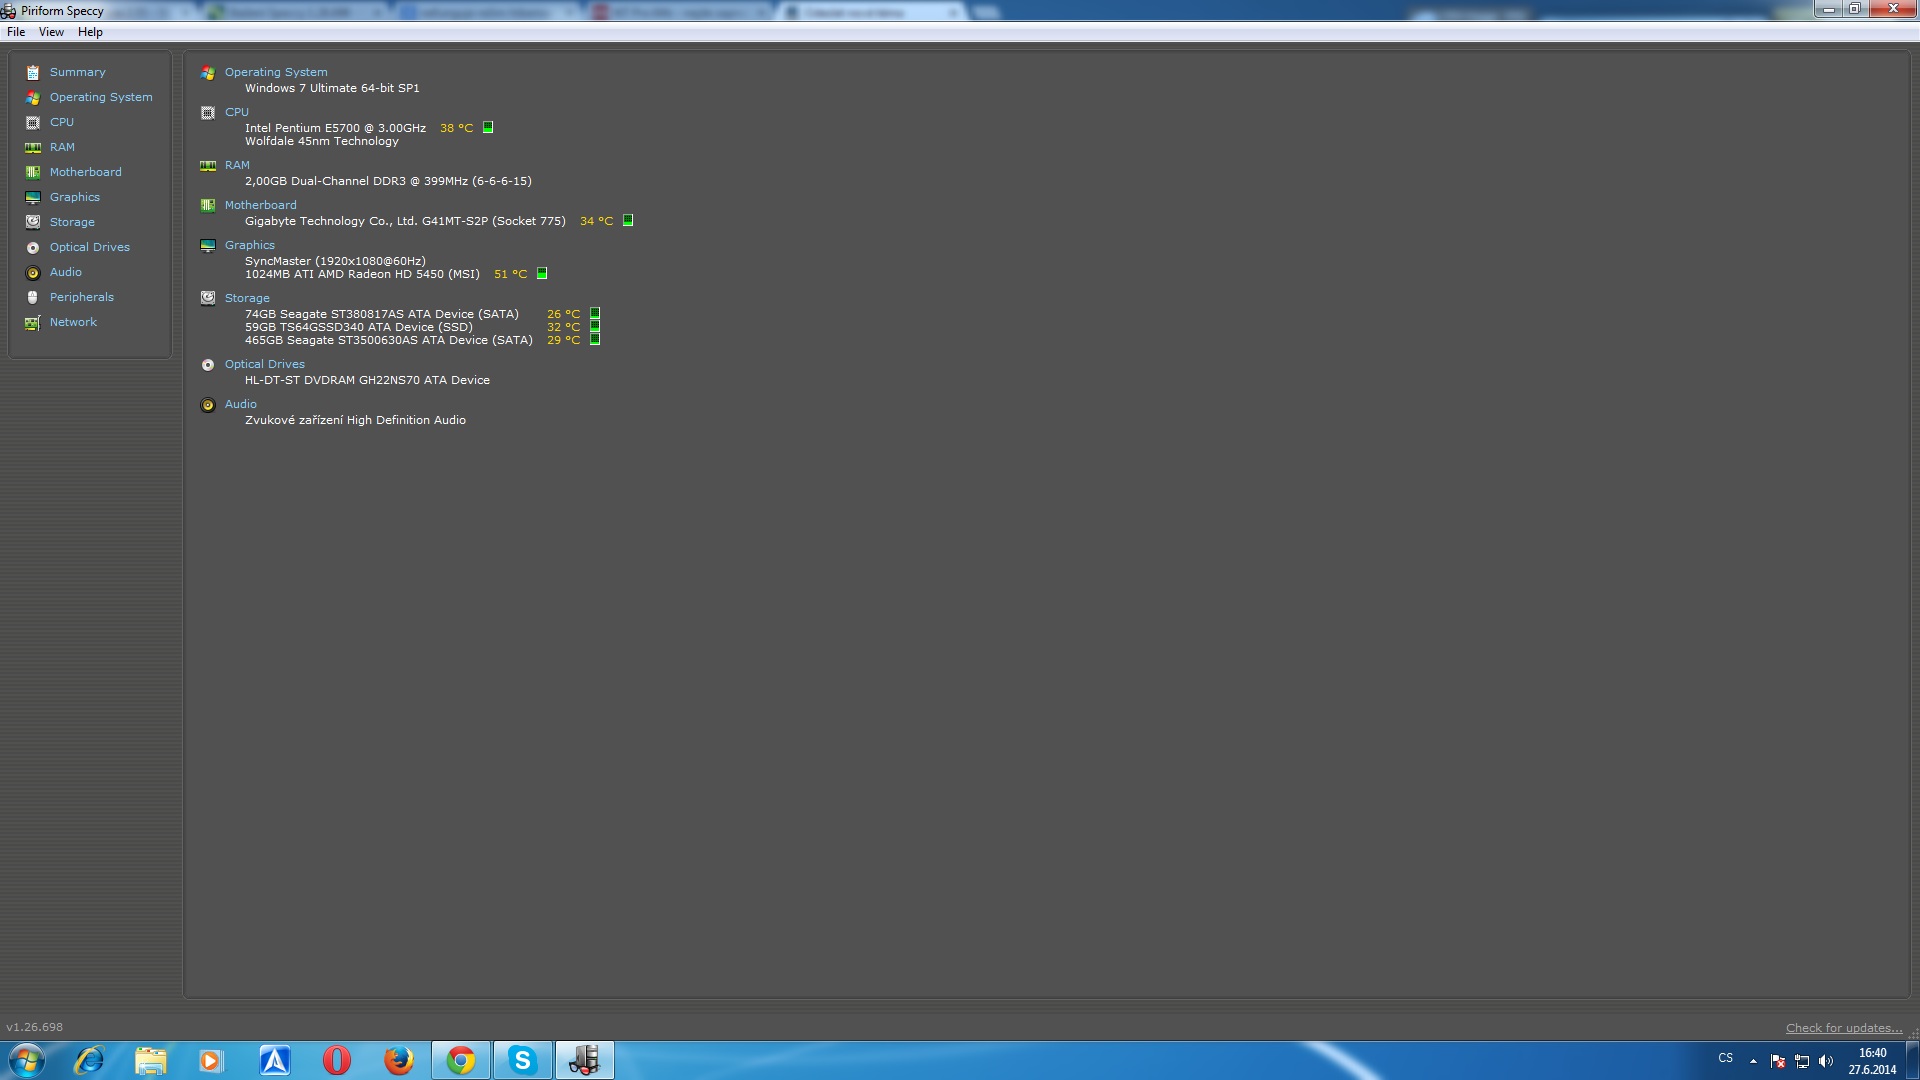Click the Network icon in sidebar
The height and width of the screenshot is (1080, 1920).
33,322
